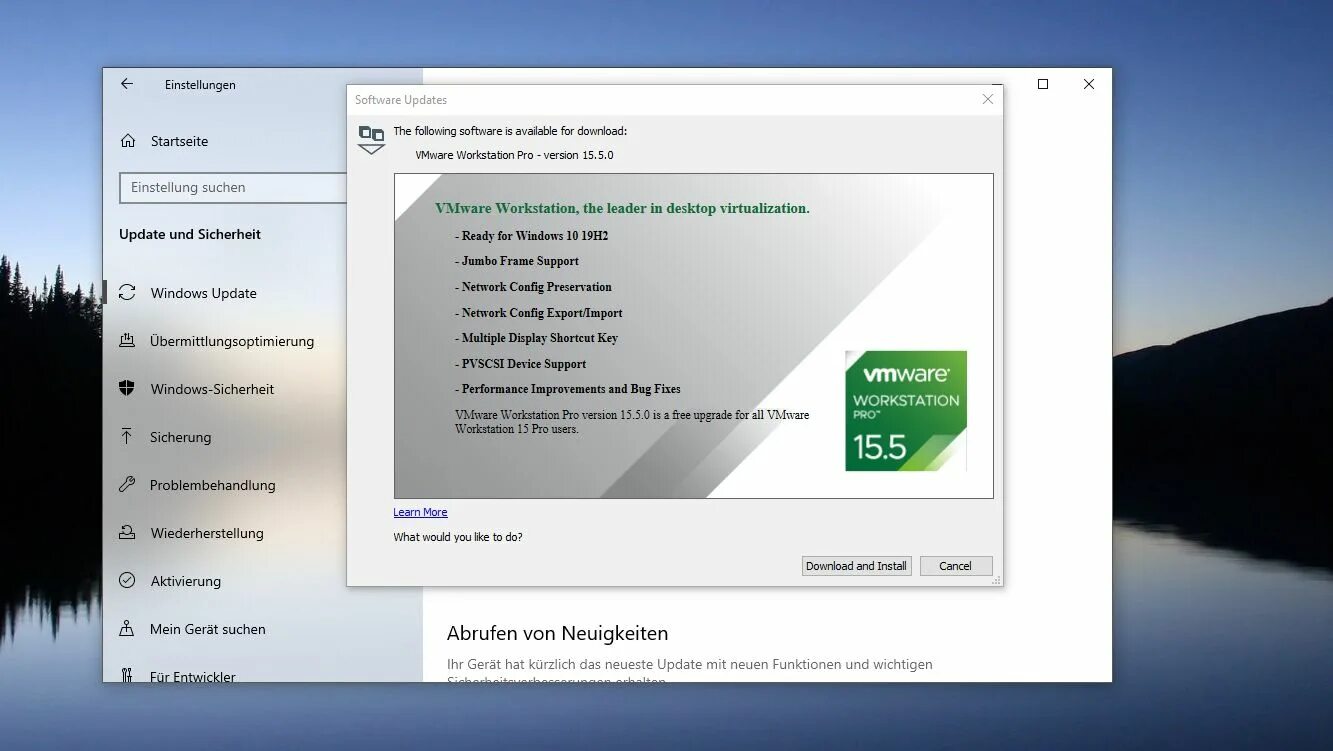Click the Mein Gerät suchen person icon

point(127,628)
